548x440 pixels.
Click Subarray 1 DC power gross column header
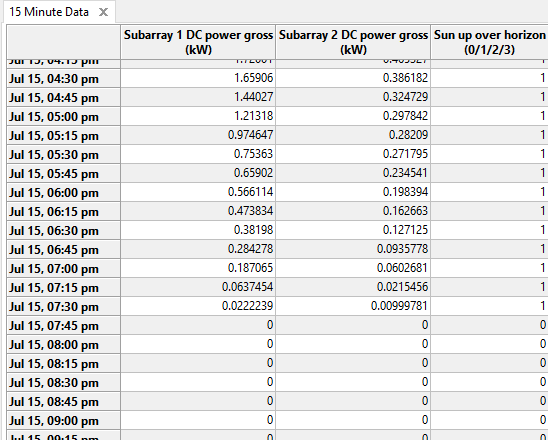coord(198,42)
